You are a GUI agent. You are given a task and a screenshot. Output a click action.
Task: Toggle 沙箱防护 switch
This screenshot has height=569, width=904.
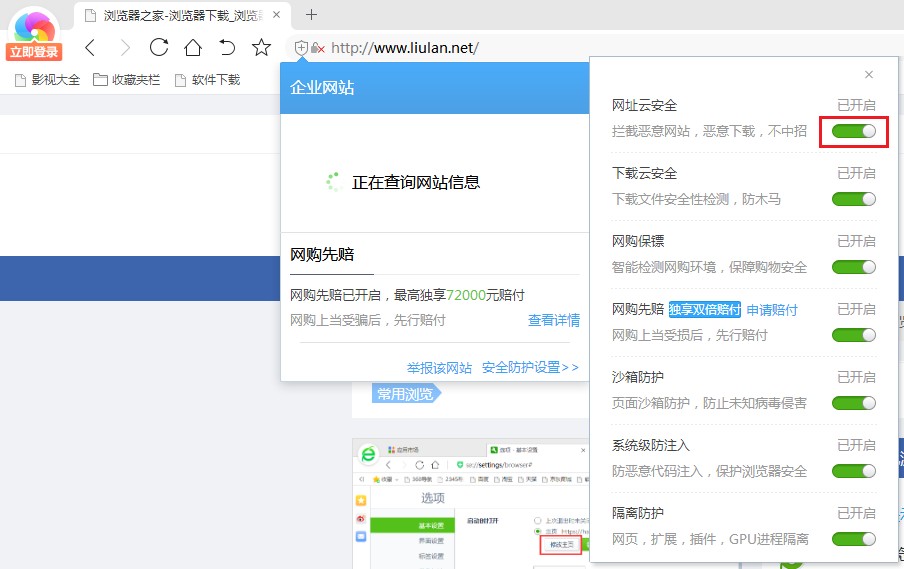(x=854, y=403)
